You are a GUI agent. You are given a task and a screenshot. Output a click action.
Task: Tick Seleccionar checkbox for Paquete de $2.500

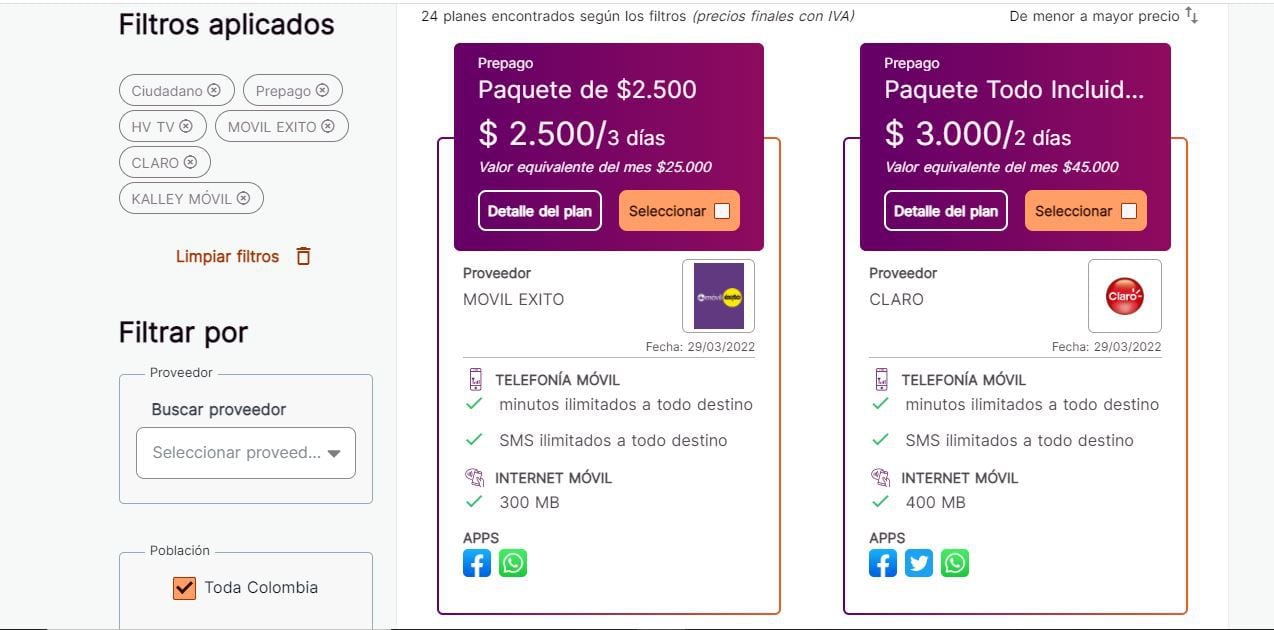(722, 211)
